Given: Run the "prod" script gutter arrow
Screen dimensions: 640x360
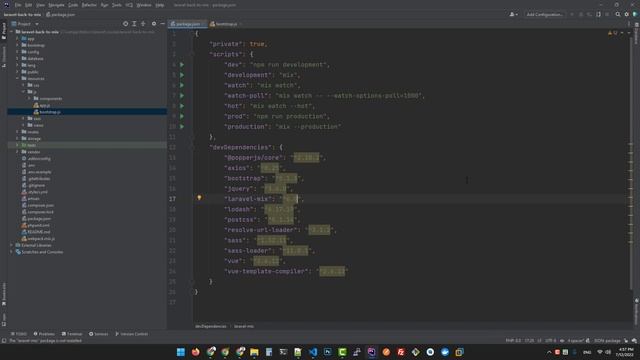Looking at the screenshot, I should click(x=182, y=116).
